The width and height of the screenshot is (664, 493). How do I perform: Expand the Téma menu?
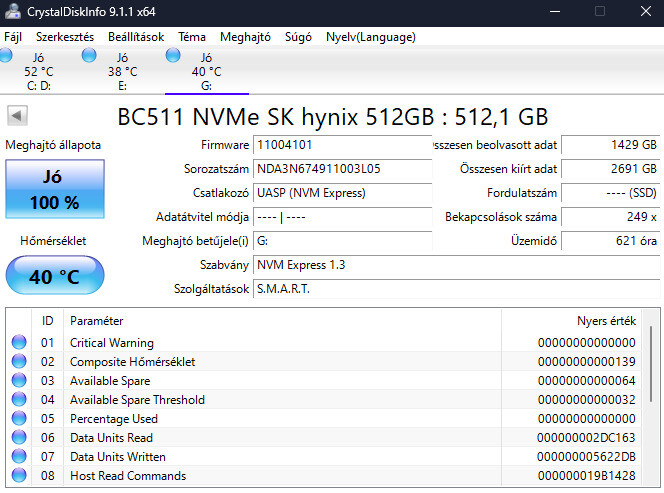coord(192,37)
